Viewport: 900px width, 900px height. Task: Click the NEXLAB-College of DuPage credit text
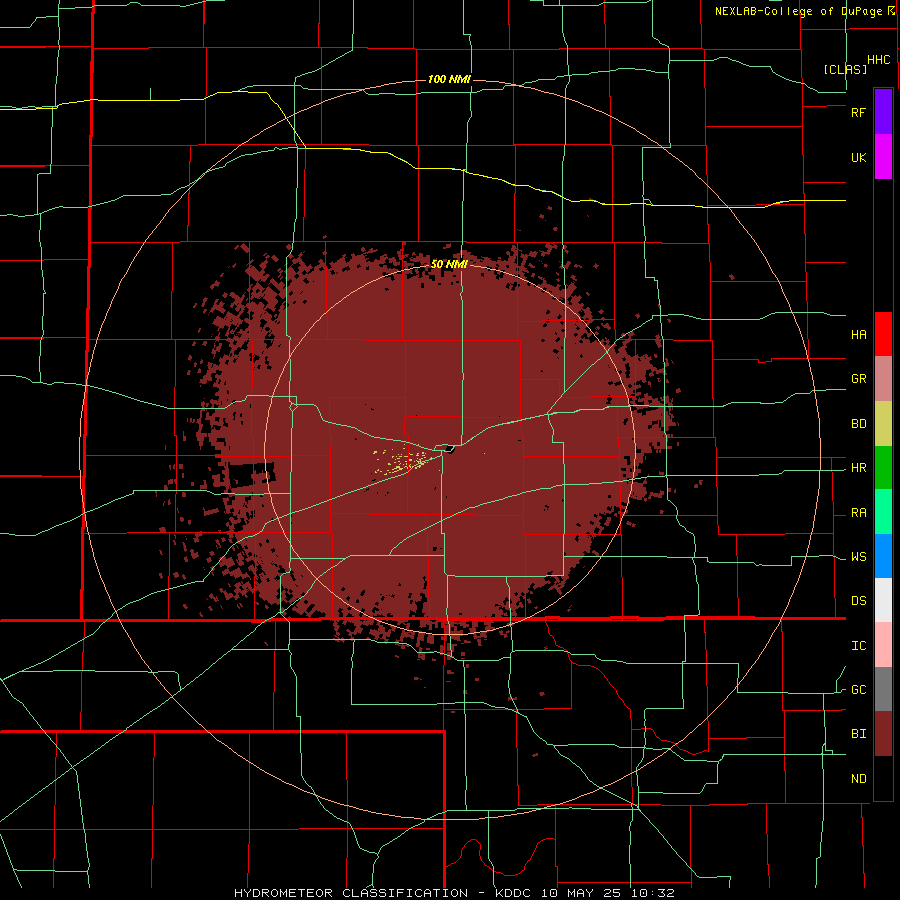[800, 11]
